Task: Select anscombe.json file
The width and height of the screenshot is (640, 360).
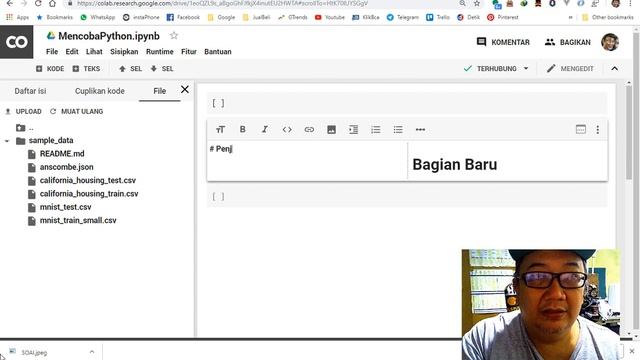Action: [x=60, y=167]
